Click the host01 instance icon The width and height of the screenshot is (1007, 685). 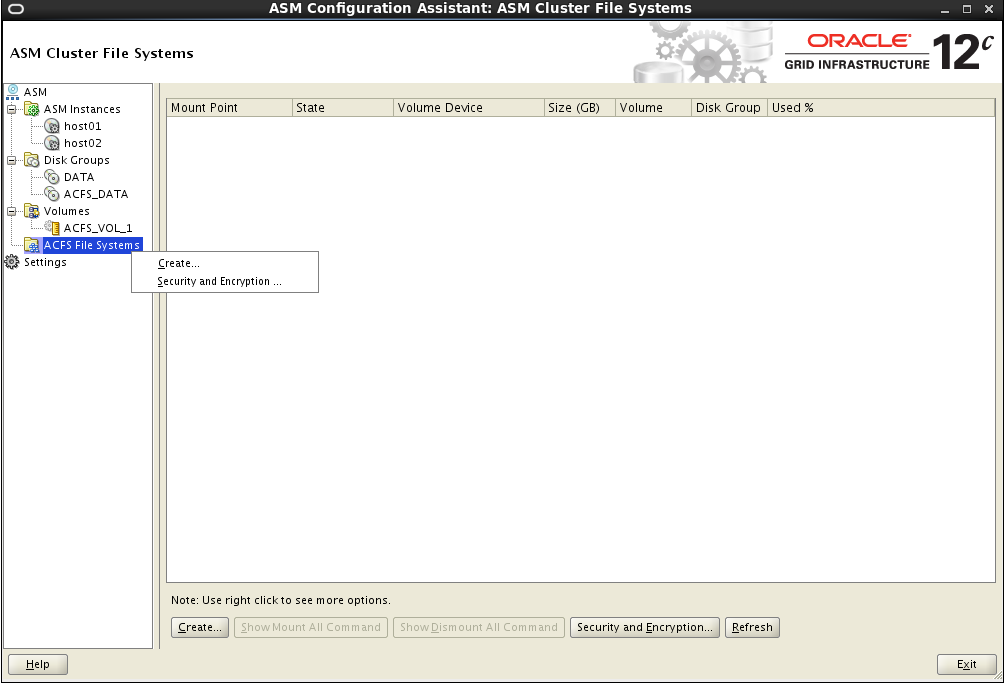52,126
